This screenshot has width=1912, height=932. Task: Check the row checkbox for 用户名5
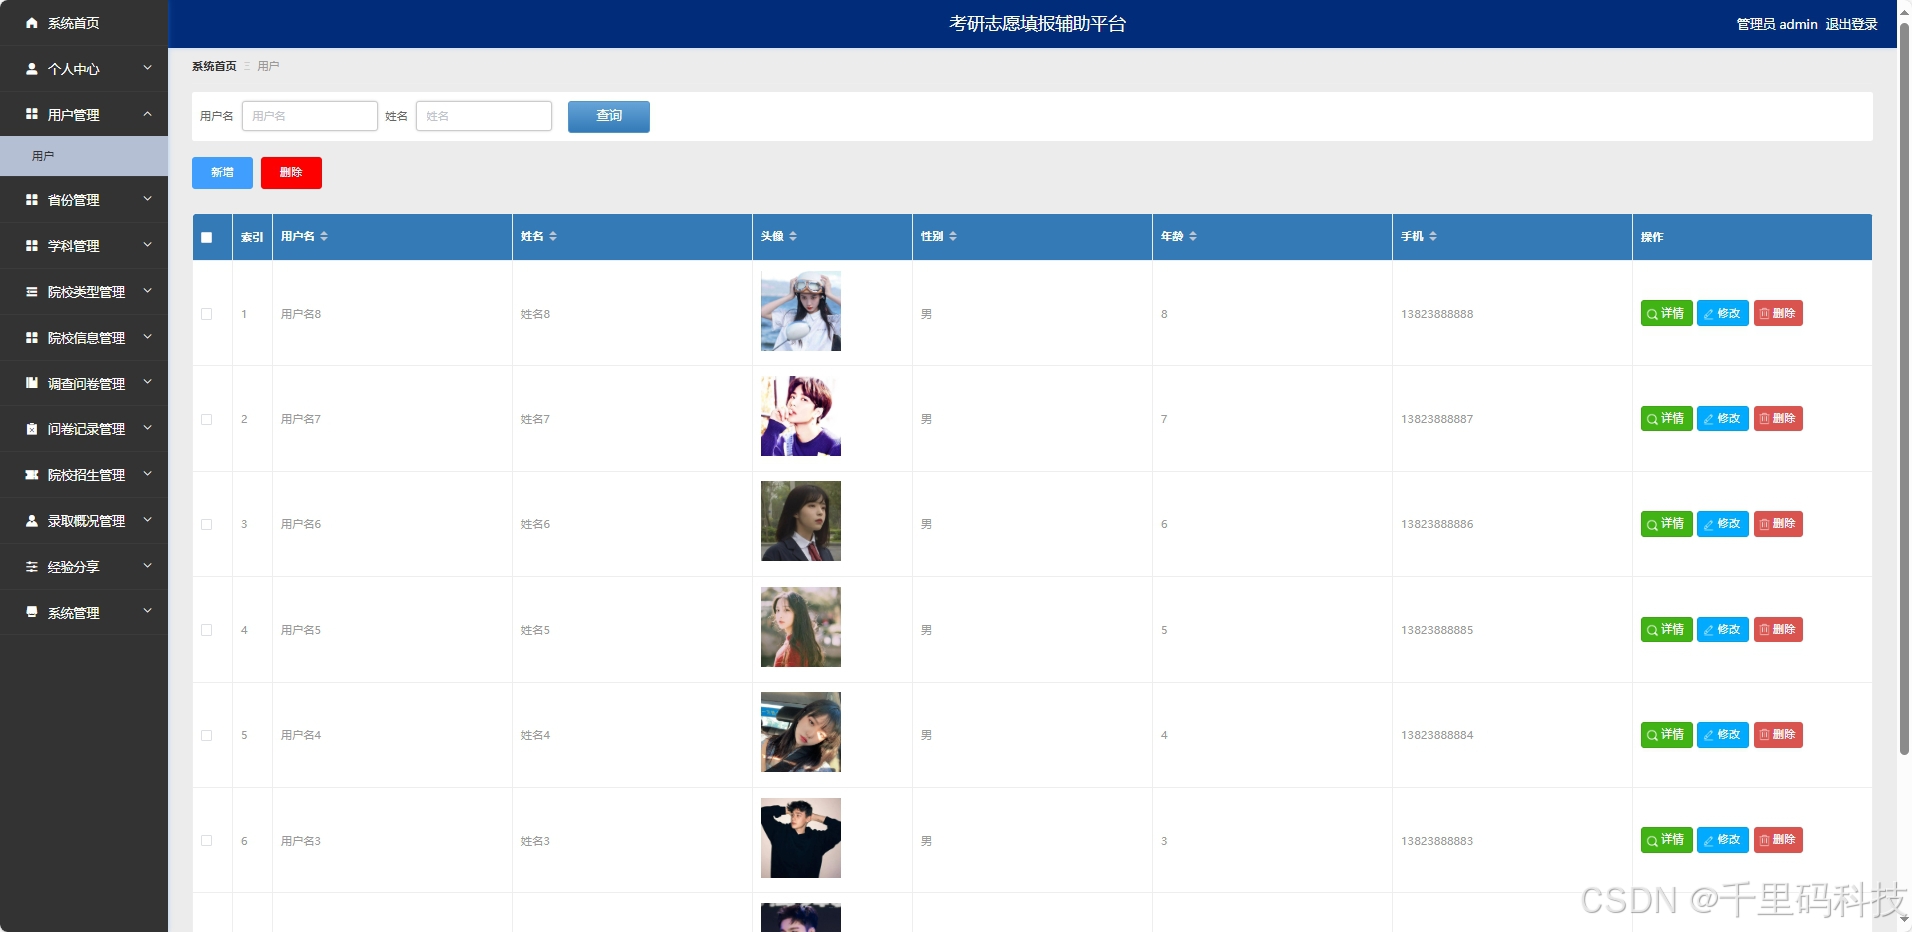pos(207,630)
